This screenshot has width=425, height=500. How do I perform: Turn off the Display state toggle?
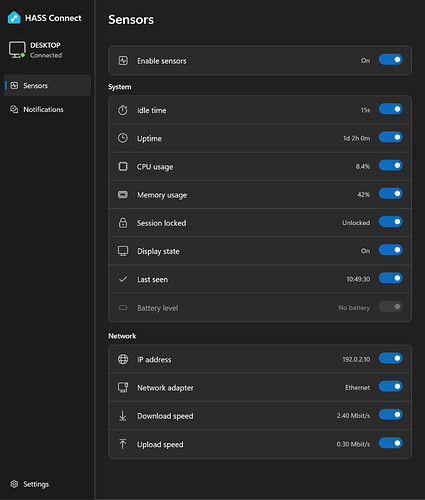[x=391, y=250]
